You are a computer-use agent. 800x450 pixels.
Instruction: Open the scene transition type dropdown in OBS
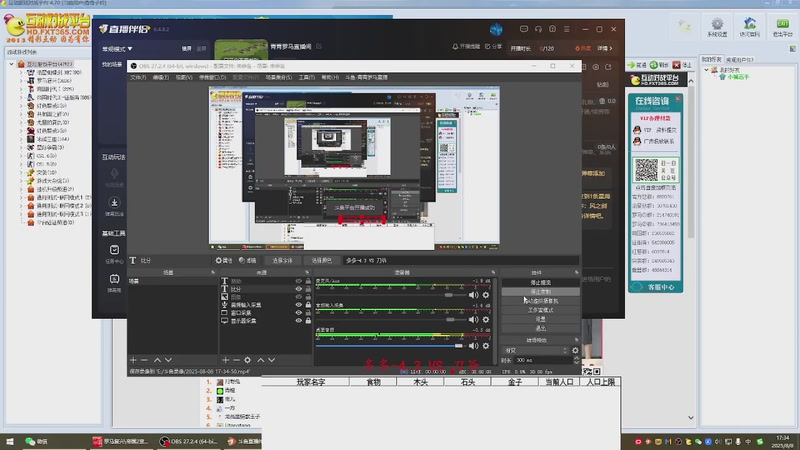pos(536,351)
